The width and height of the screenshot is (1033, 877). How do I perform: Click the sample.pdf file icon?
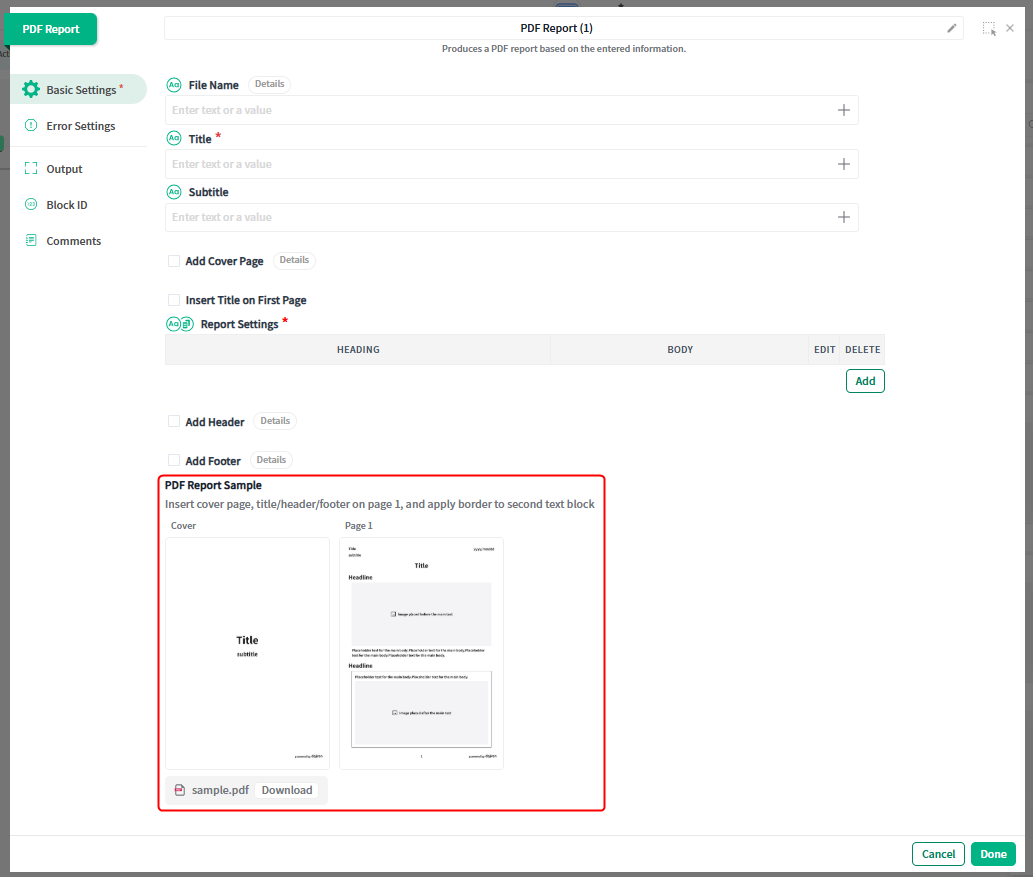point(179,790)
